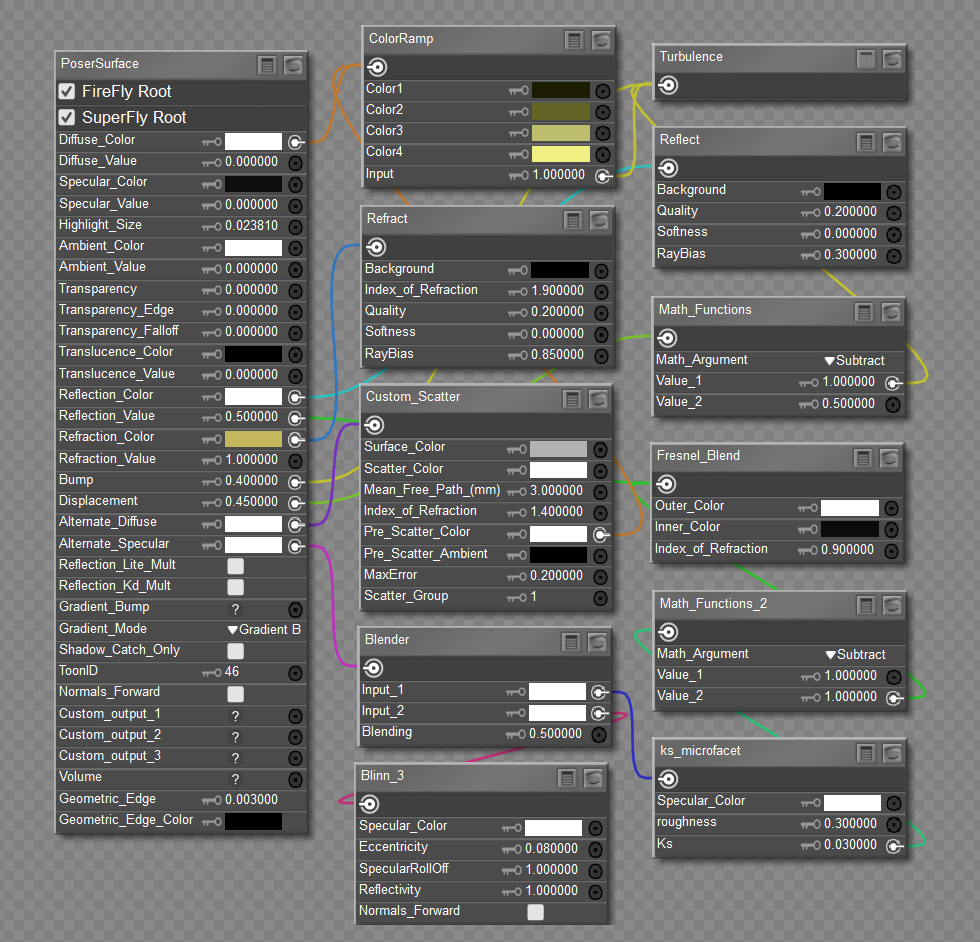Click Custom_output_1 question mark value
Image resolution: width=980 pixels, height=942 pixels.
[236, 716]
